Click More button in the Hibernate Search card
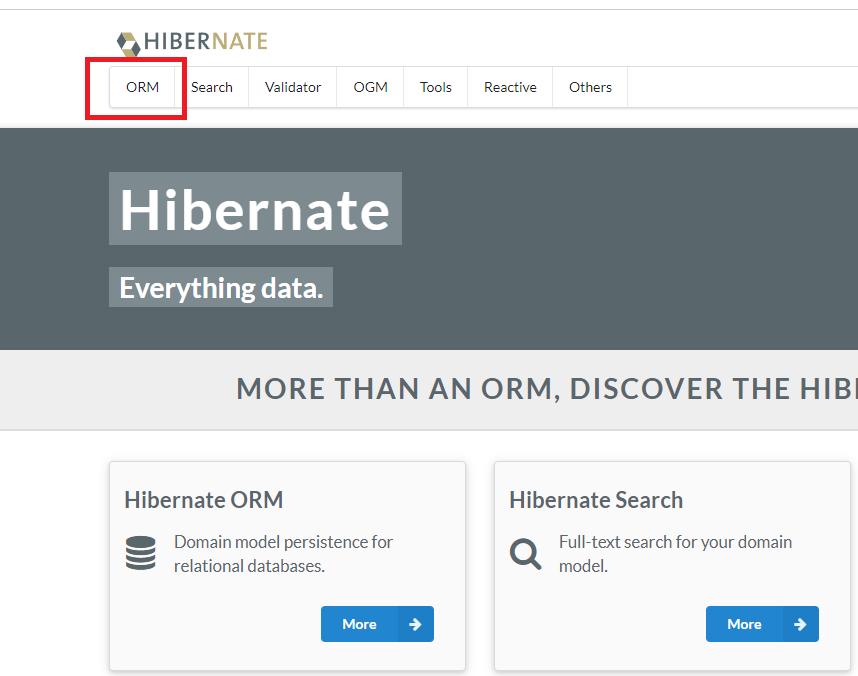 (x=762, y=624)
